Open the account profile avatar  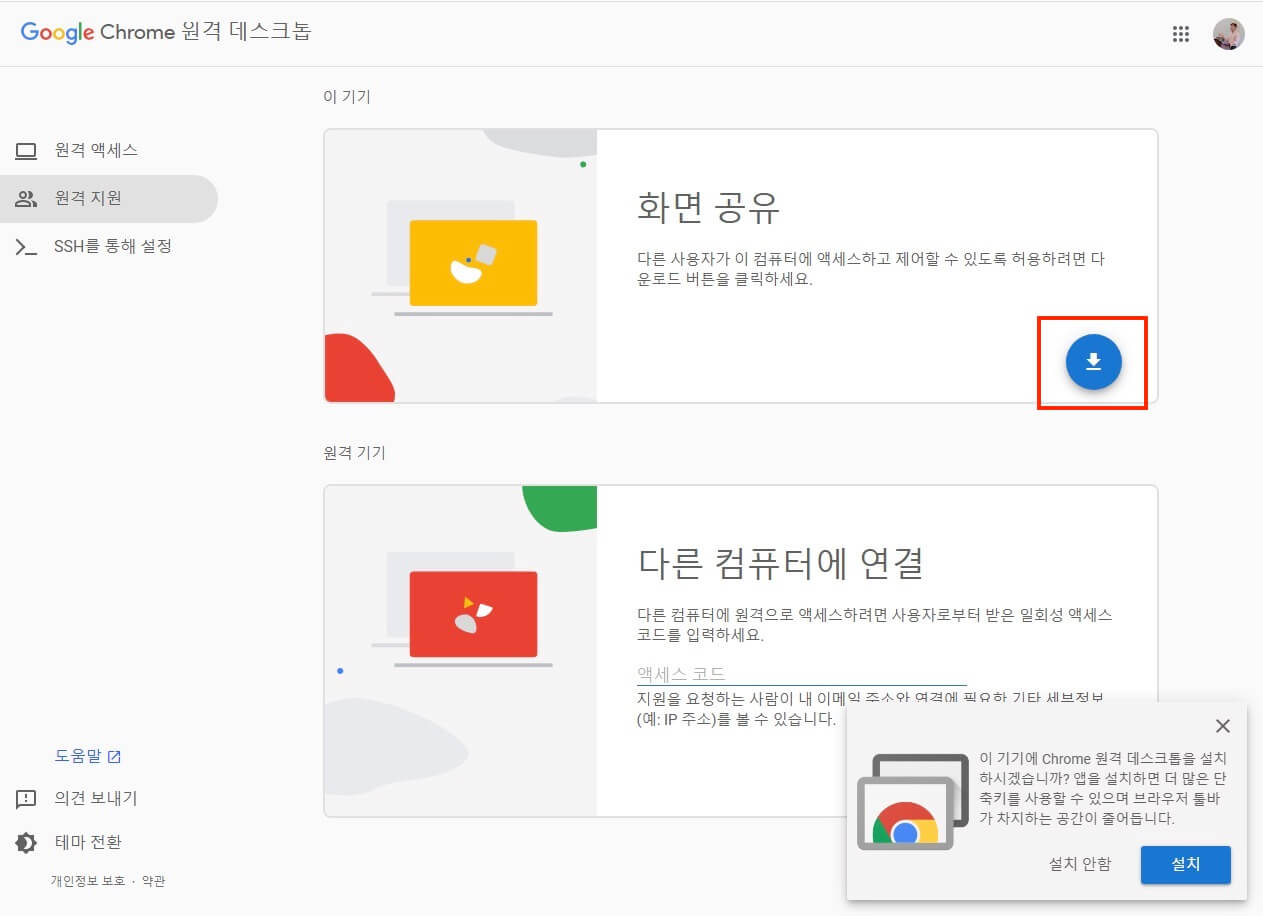pos(1228,34)
